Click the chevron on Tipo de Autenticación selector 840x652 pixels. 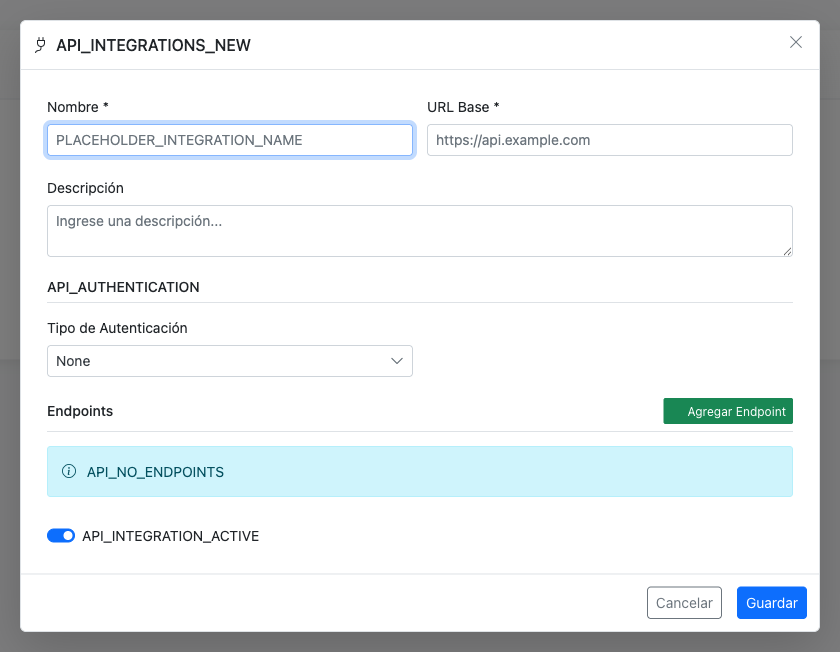pos(396,361)
